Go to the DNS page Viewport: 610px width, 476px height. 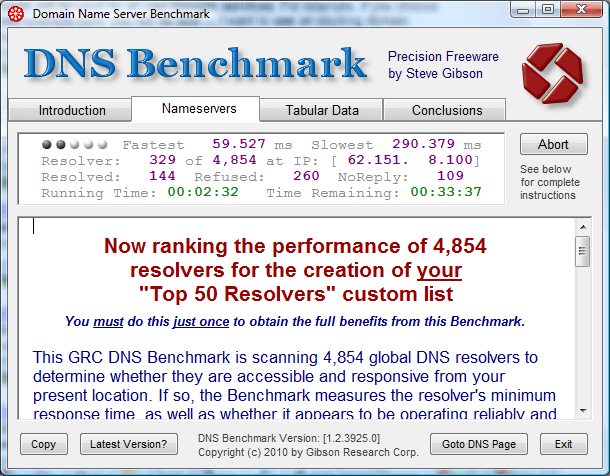479,444
